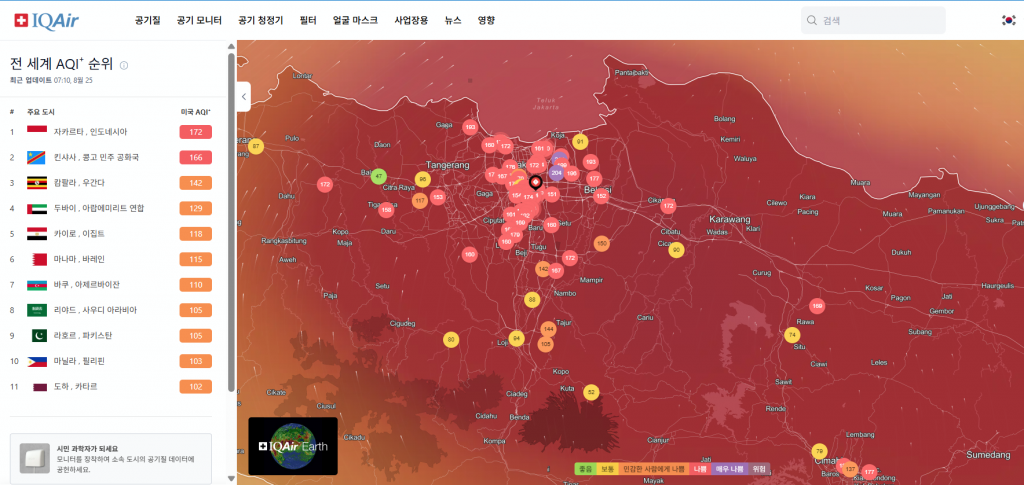1024x485 pixels.
Task: Click the purple 매우 나쁨 legend swatch
Action: click(x=728, y=468)
